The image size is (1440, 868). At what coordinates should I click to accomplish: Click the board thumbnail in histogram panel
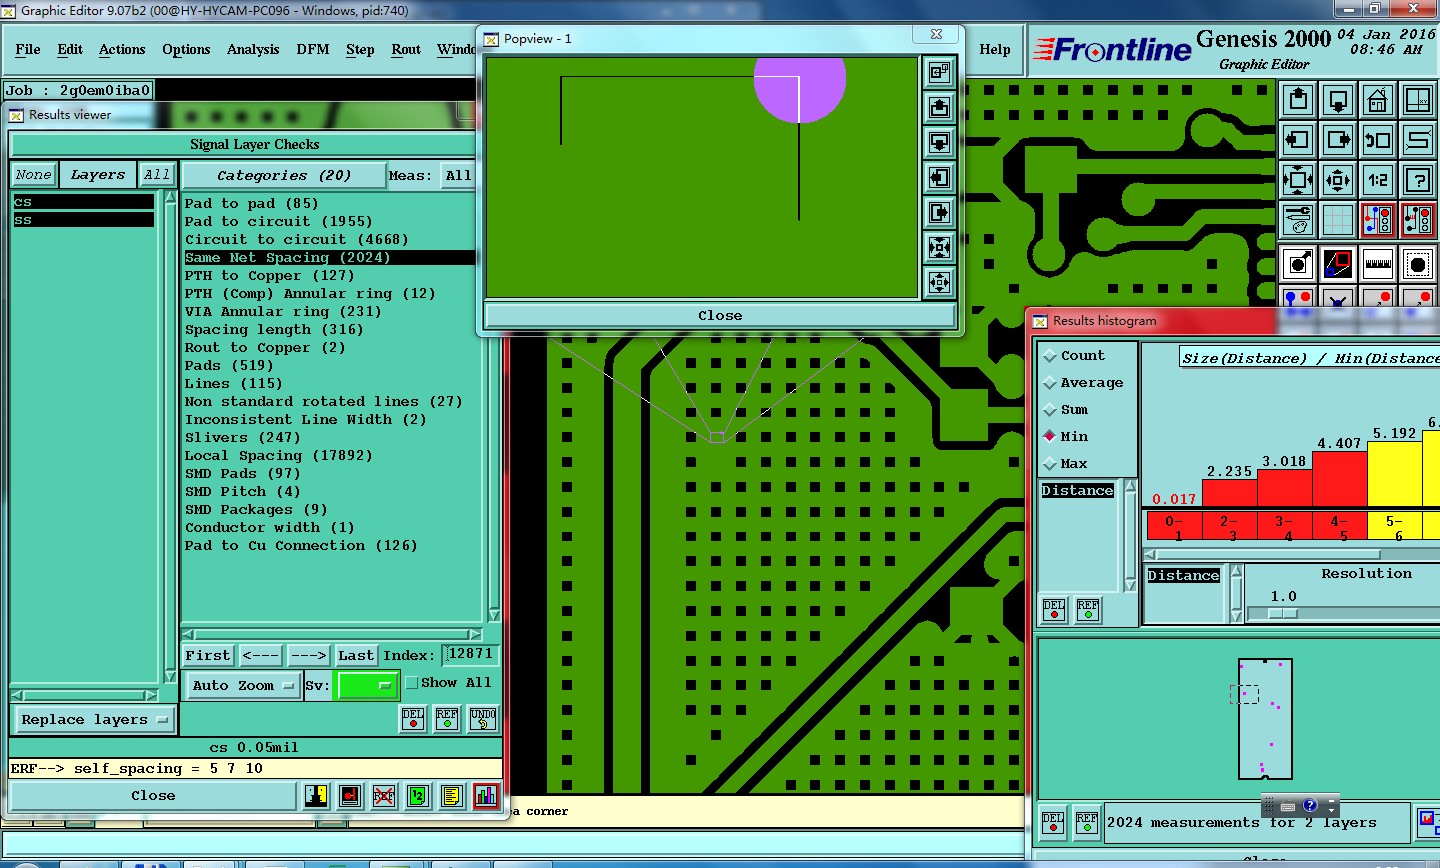[x=1265, y=718]
